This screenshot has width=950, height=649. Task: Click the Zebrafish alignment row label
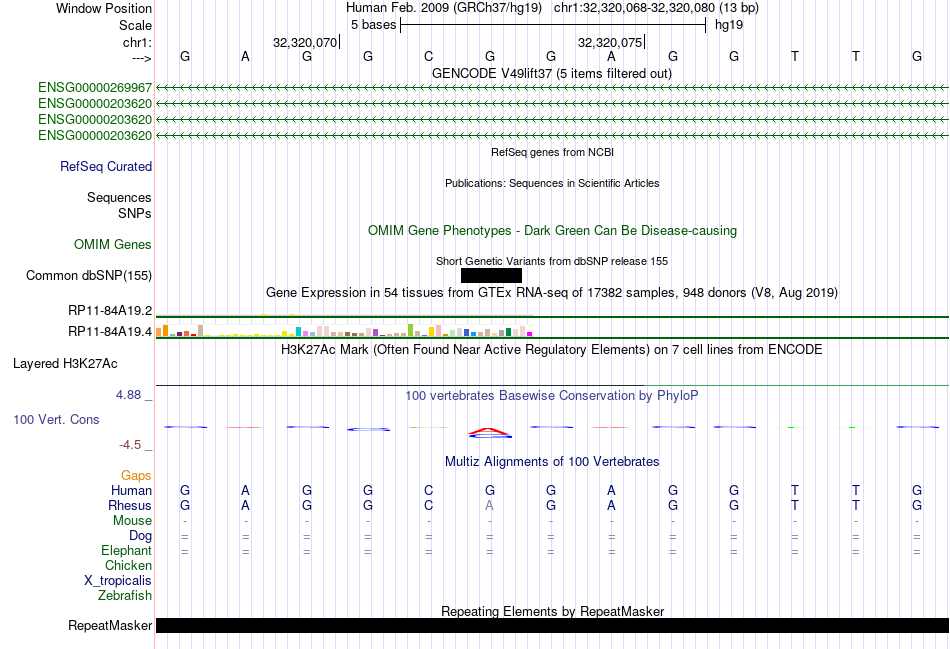[125, 596]
